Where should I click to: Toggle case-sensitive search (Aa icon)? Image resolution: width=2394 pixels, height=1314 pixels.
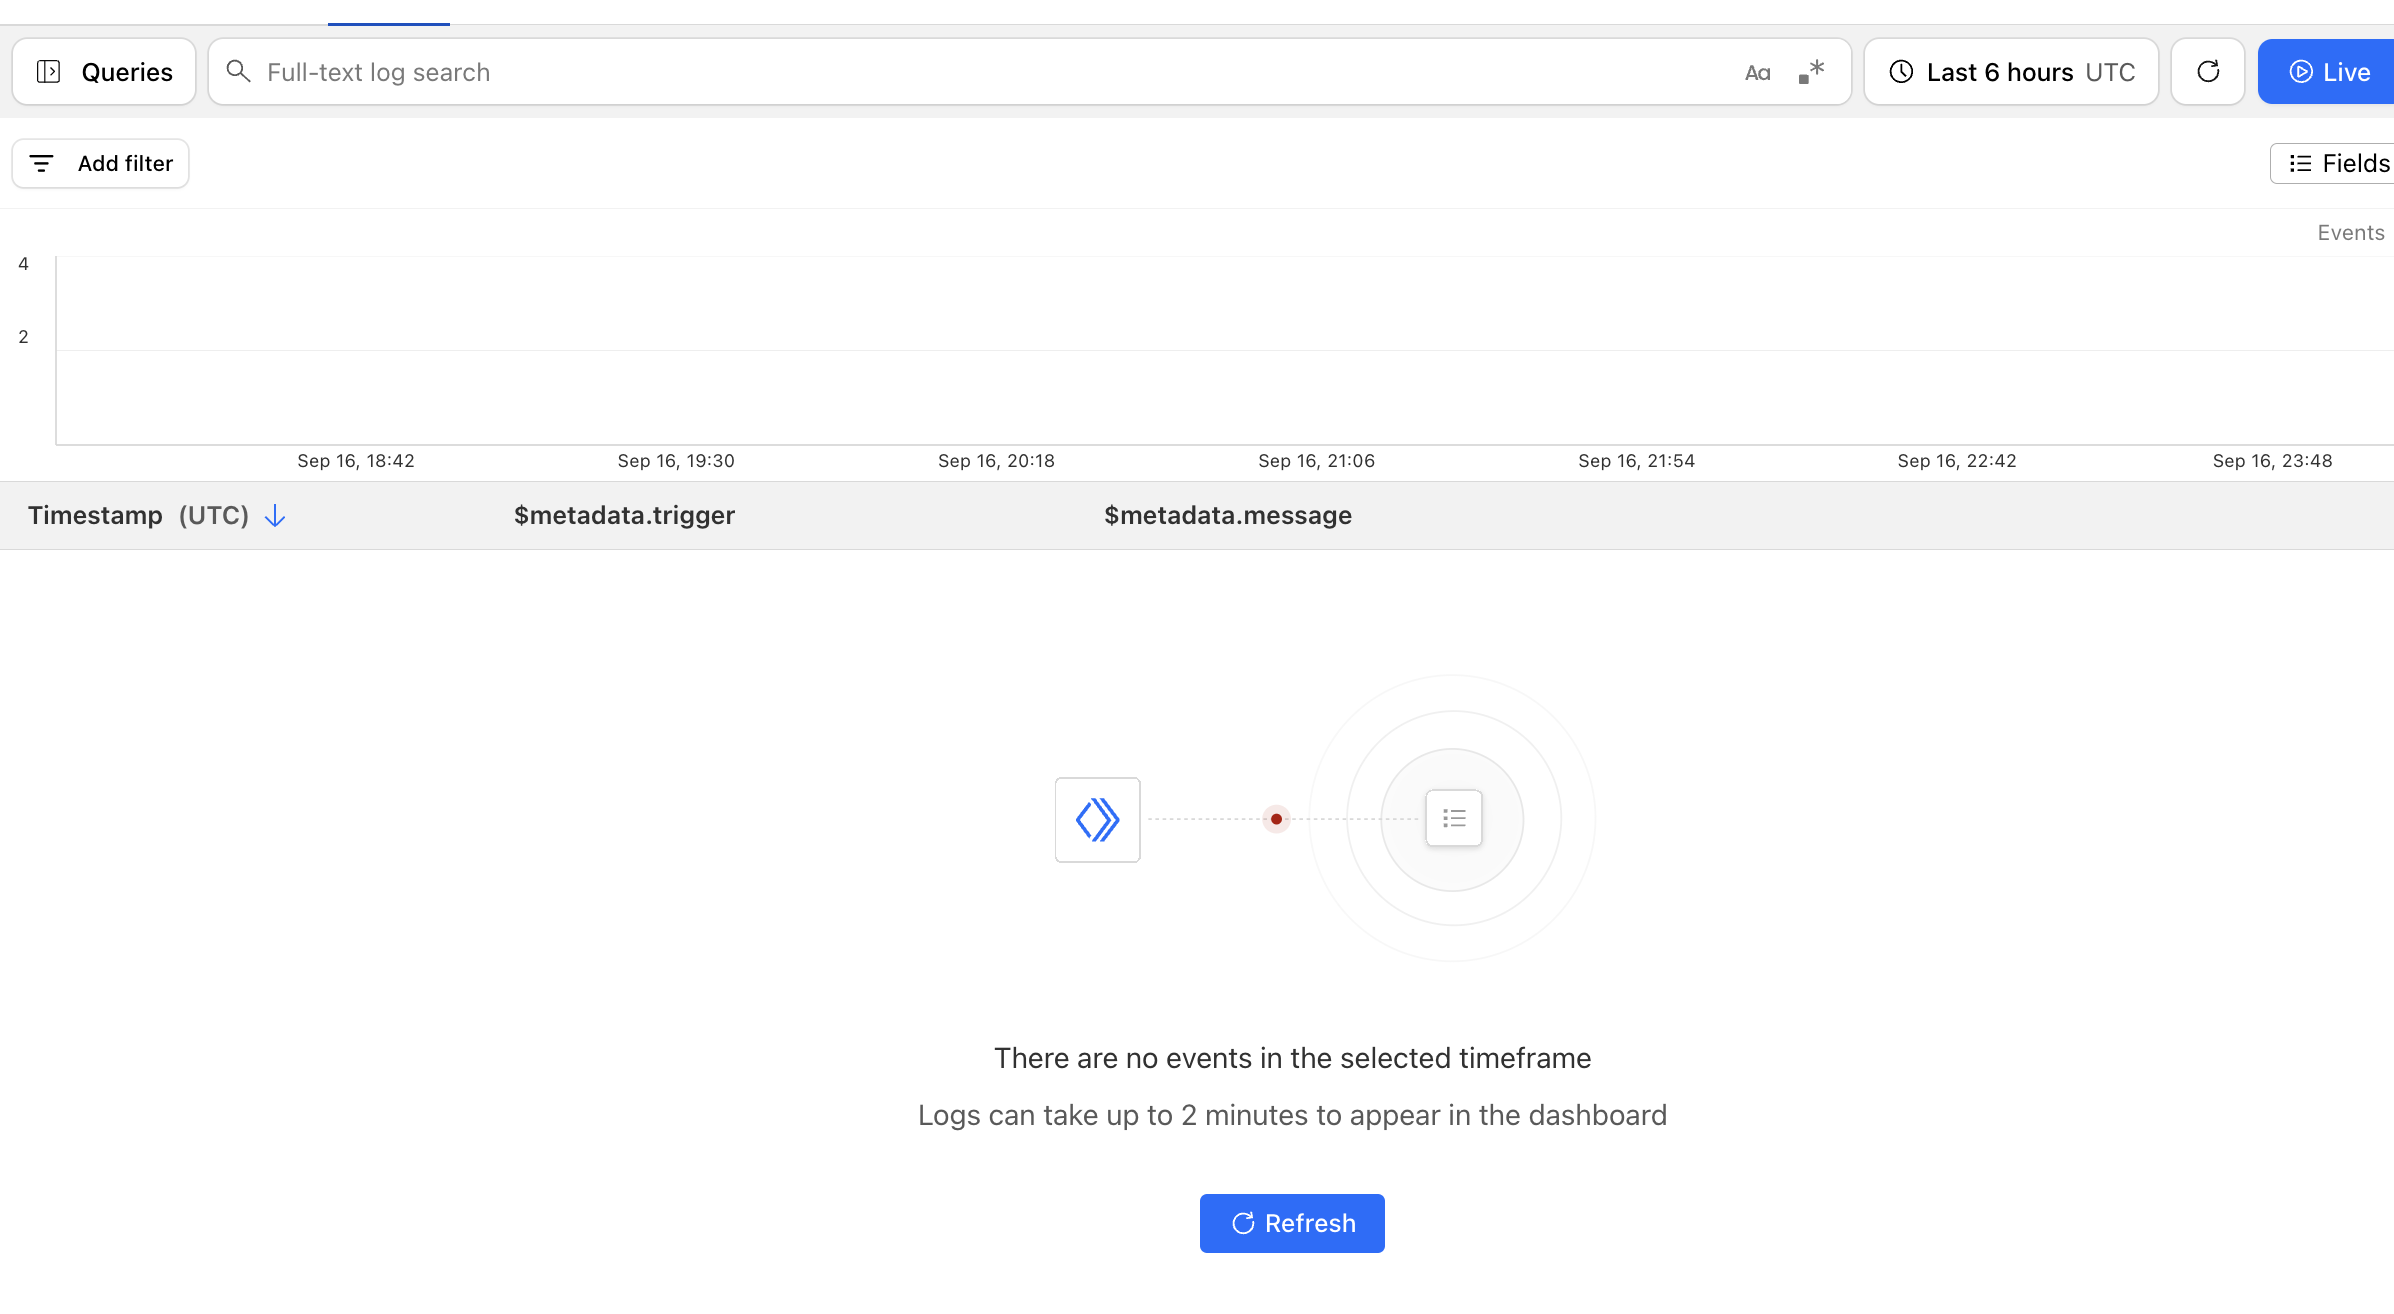tap(1757, 72)
